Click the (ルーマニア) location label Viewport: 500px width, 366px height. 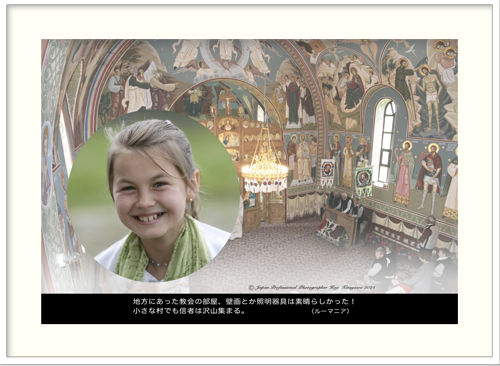pyautogui.click(x=330, y=311)
